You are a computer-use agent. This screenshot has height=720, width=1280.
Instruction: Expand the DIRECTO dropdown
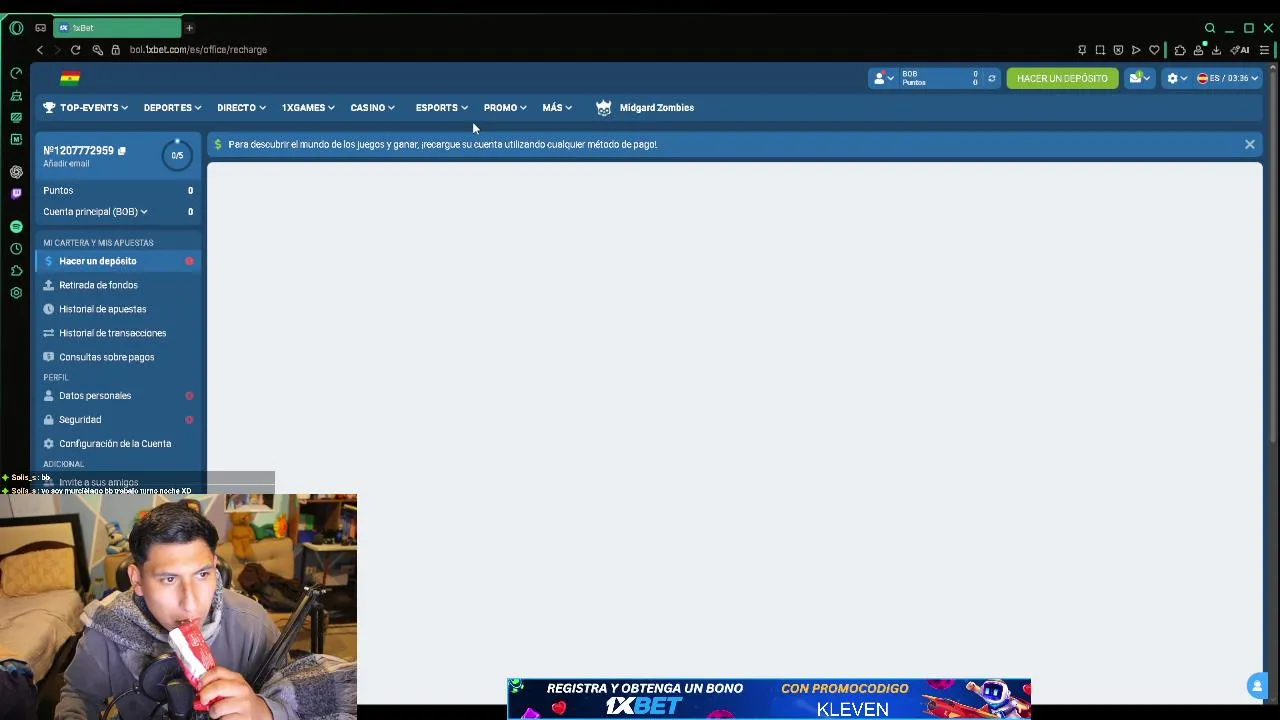[x=241, y=108]
